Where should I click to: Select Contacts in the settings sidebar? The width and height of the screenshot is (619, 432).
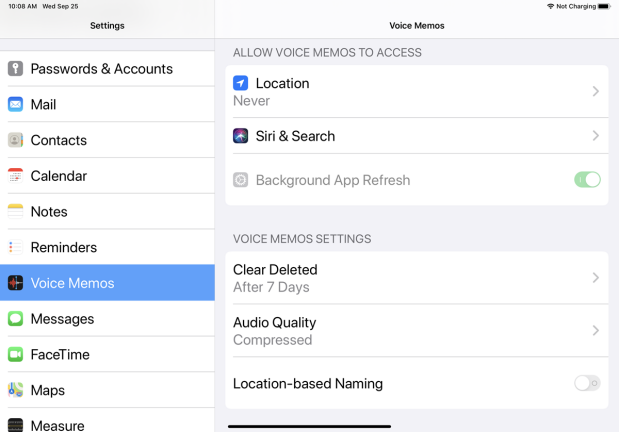(107, 140)
